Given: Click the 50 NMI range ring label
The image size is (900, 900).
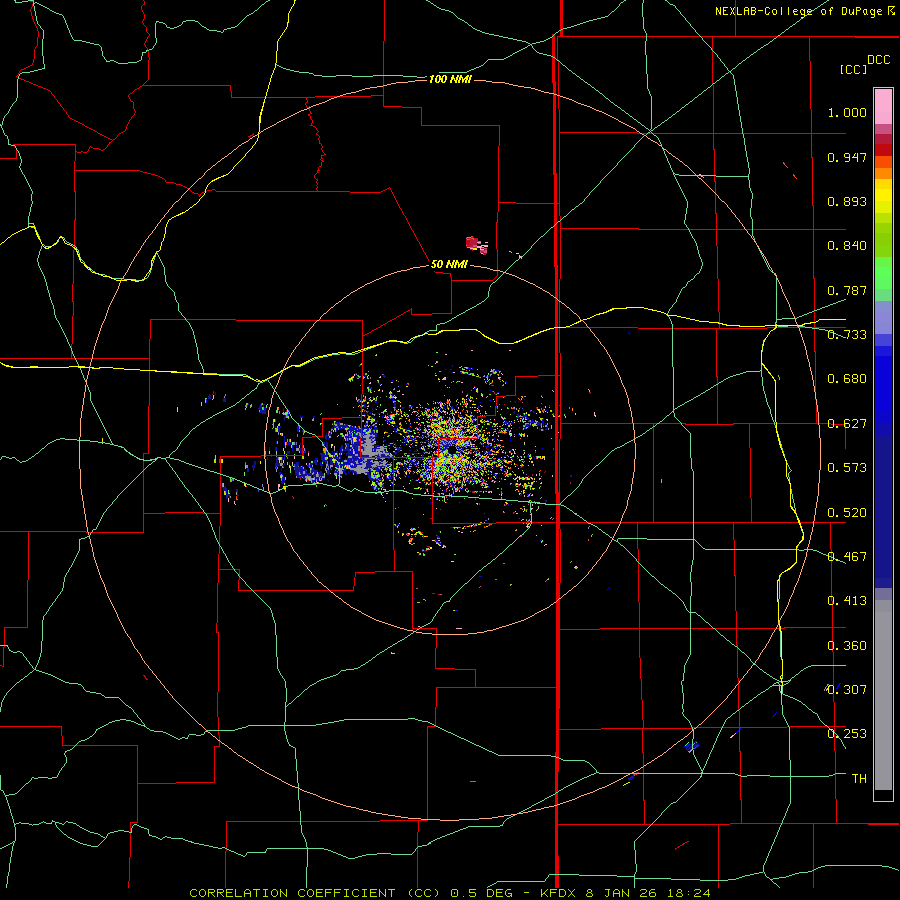Looking at the screenshot, I should pos(449,264).
